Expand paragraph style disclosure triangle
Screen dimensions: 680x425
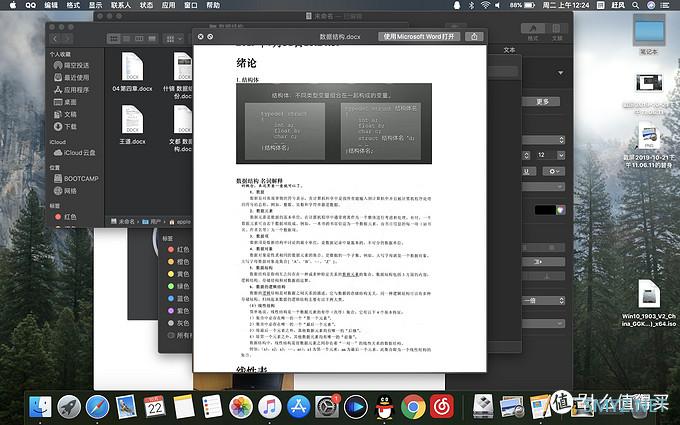click(560, 73)
